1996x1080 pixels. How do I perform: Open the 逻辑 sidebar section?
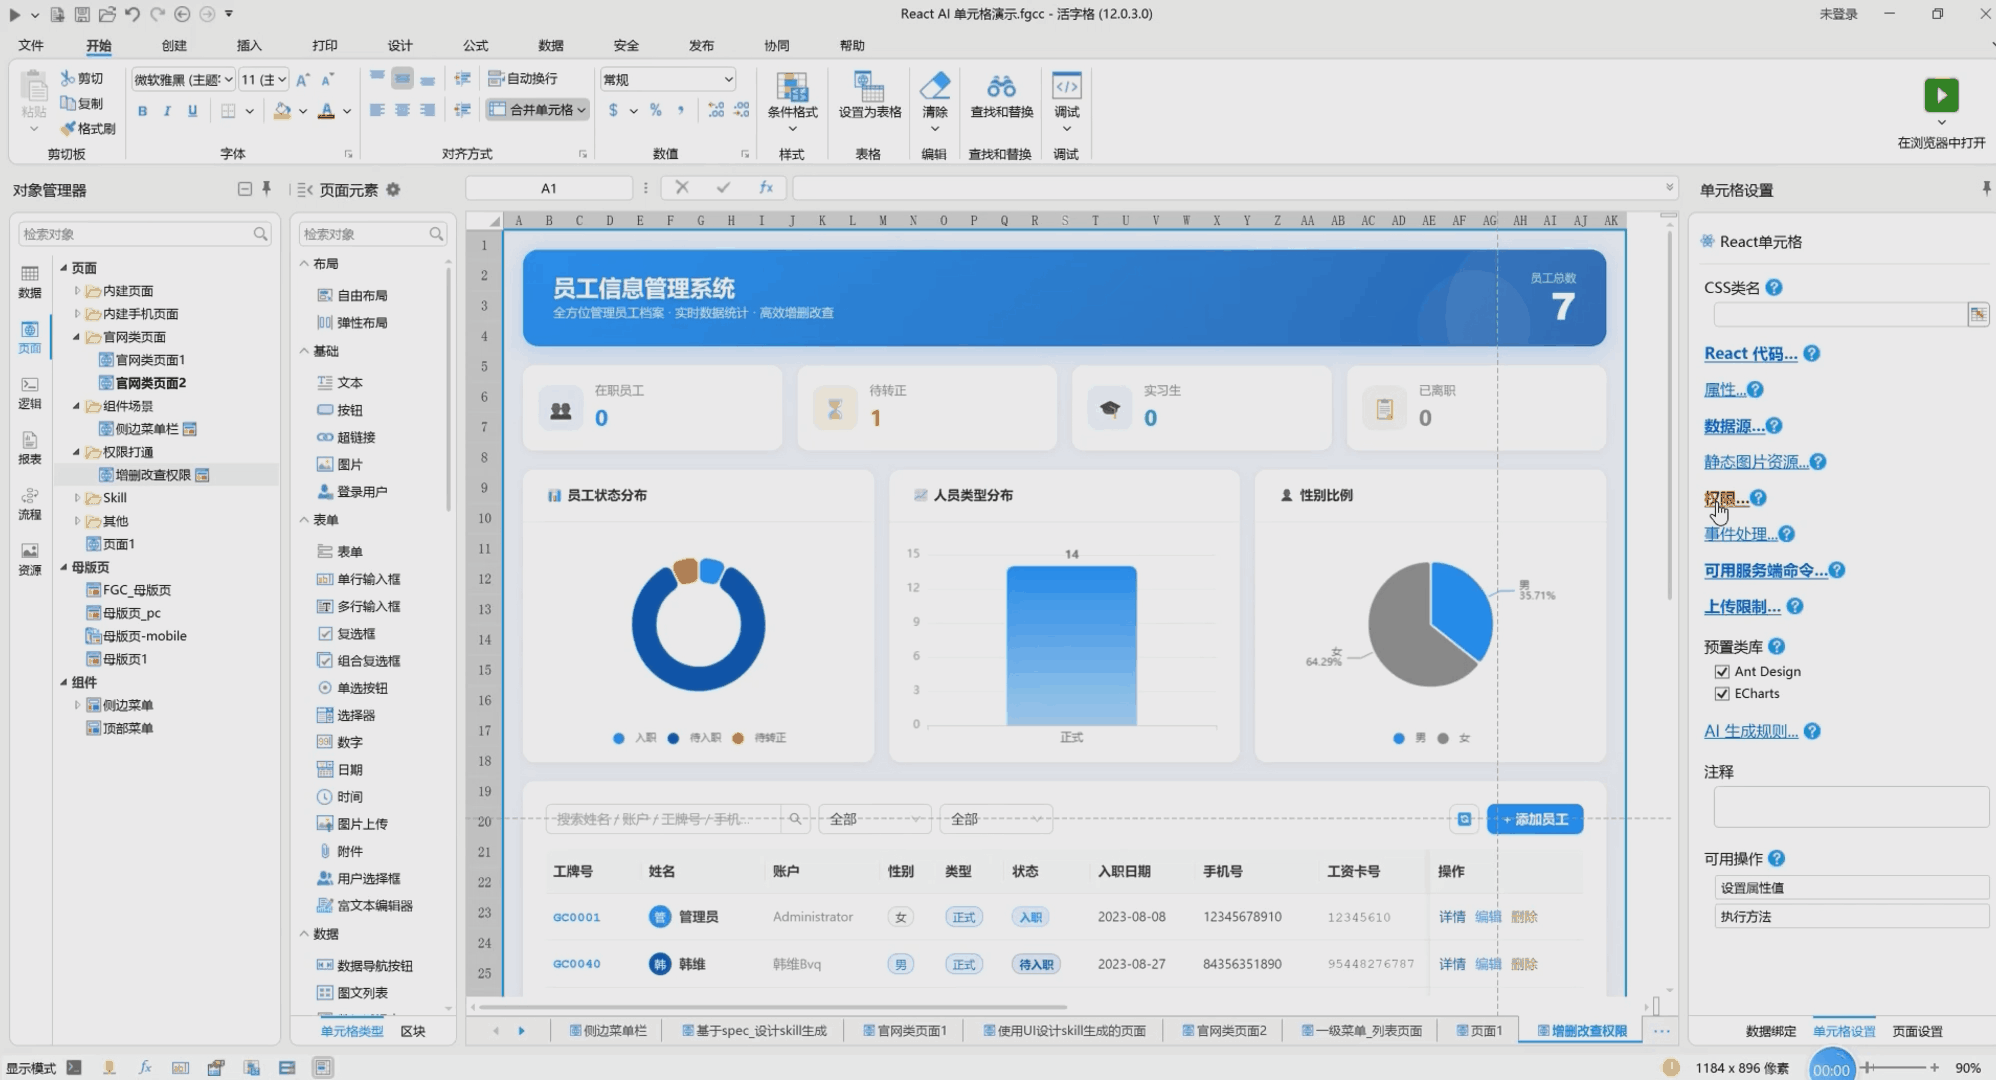(x=30, y=393)
